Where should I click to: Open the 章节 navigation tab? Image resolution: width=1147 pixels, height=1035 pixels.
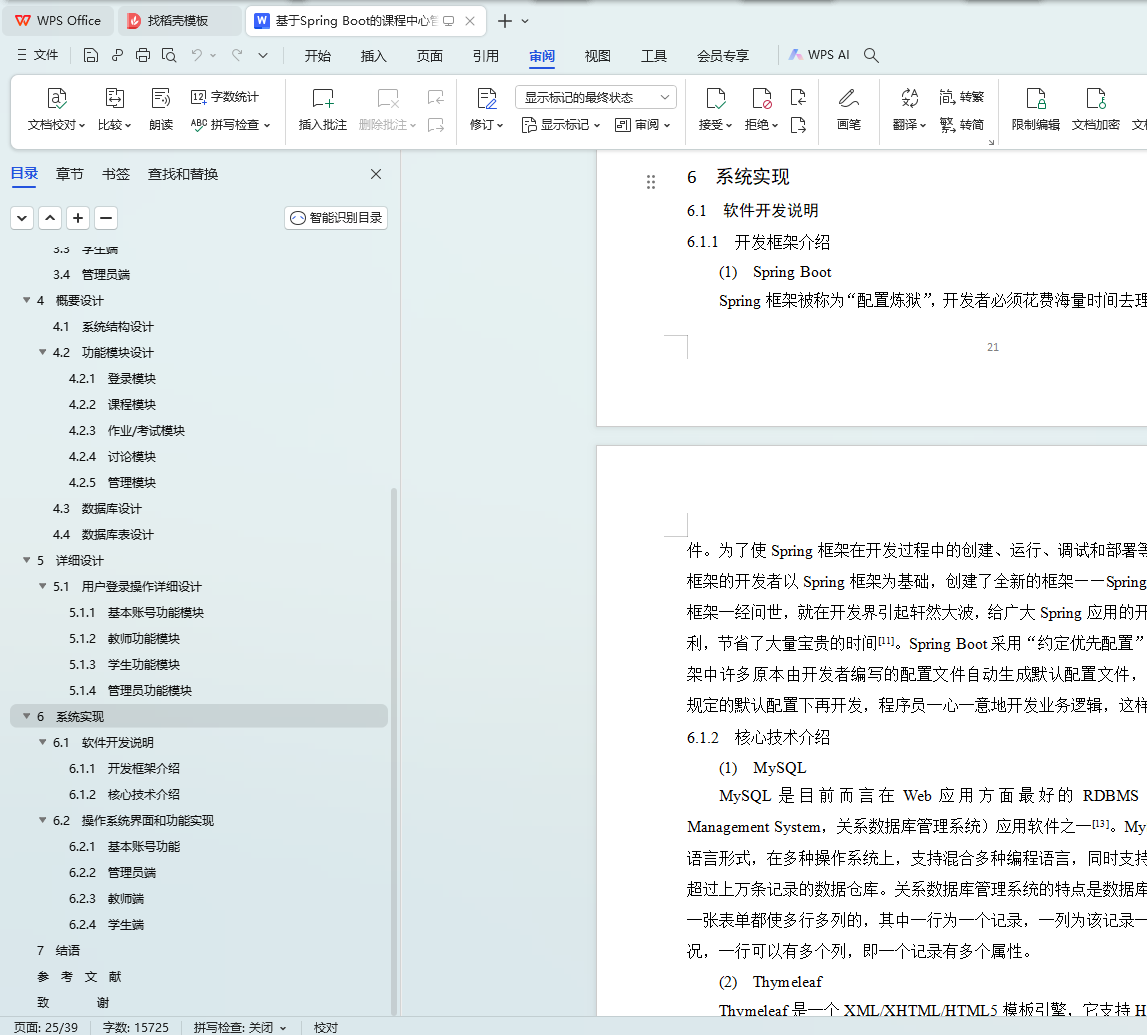click(x=69, y=174)
